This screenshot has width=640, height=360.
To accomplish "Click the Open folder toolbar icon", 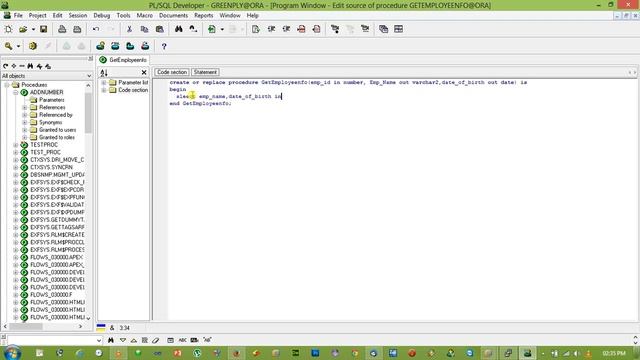I will point(23,29).
